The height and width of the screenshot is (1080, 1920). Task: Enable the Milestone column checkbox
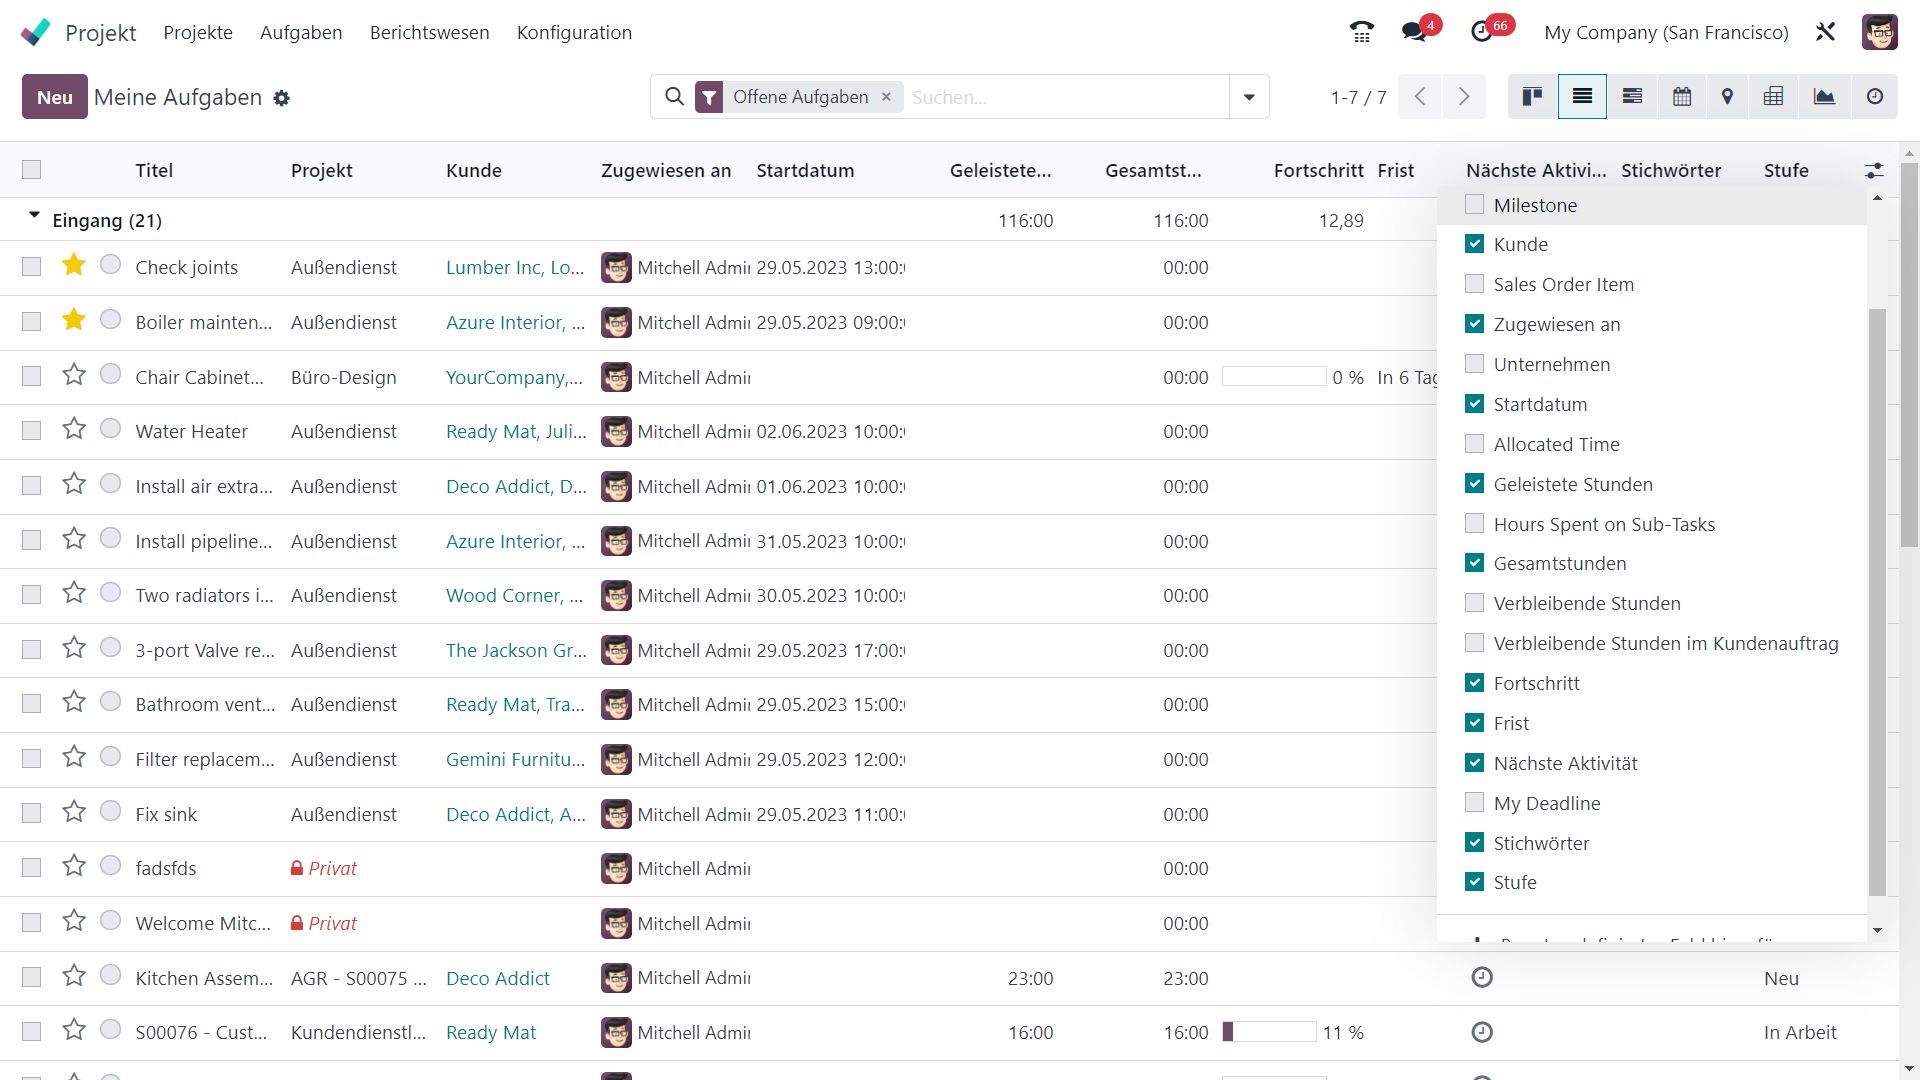(1474, 205)
